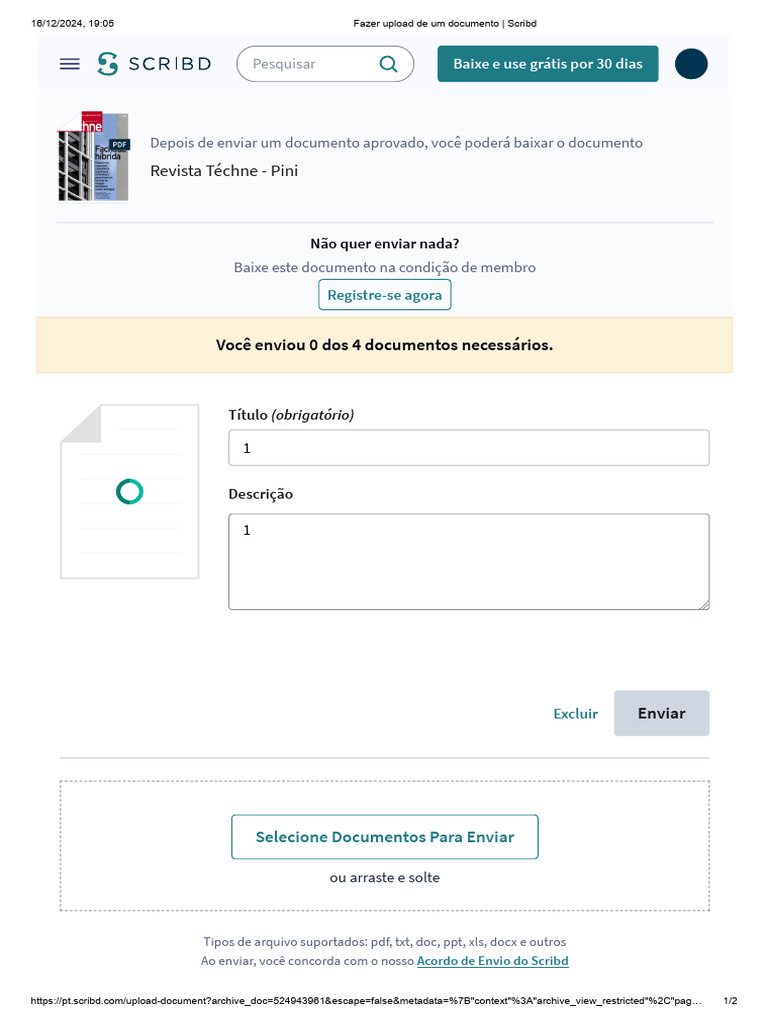The image size is (768, 1024).
Task: Click the yellow '0 dos 4 documentos' banner
Action: (384, 345)
